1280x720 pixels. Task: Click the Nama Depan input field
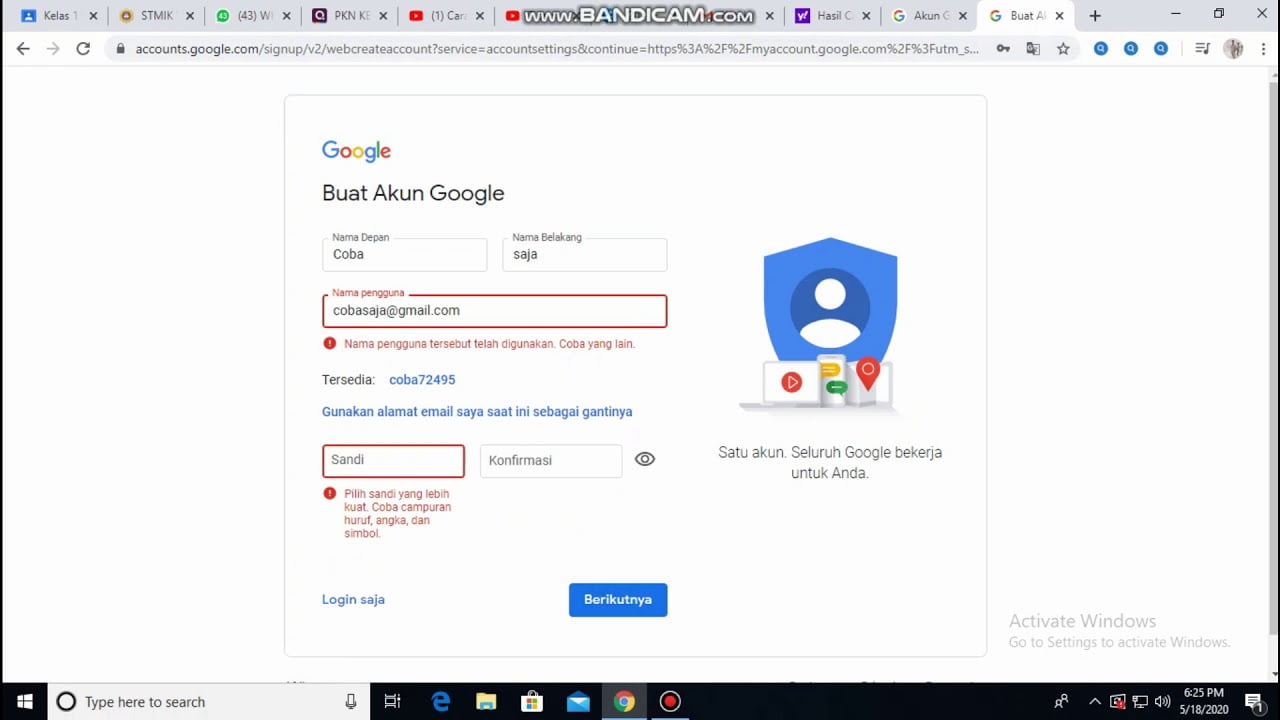point(404,254)
